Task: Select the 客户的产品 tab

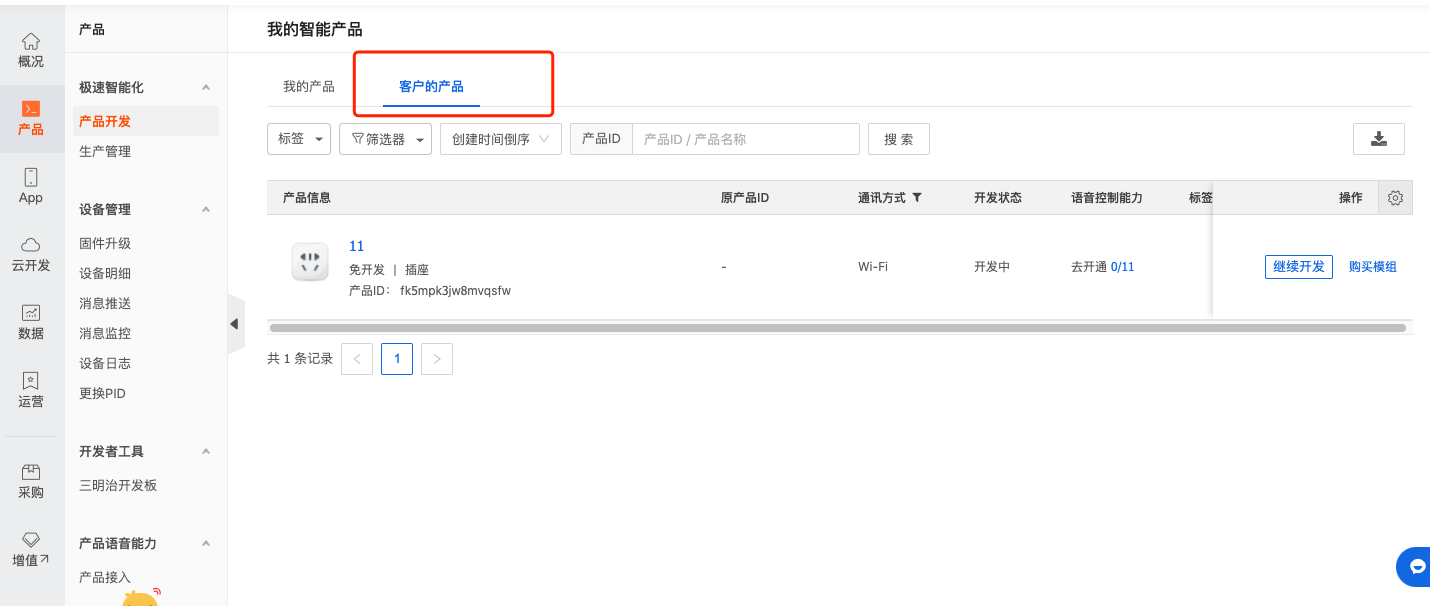Action: (431, 87)
